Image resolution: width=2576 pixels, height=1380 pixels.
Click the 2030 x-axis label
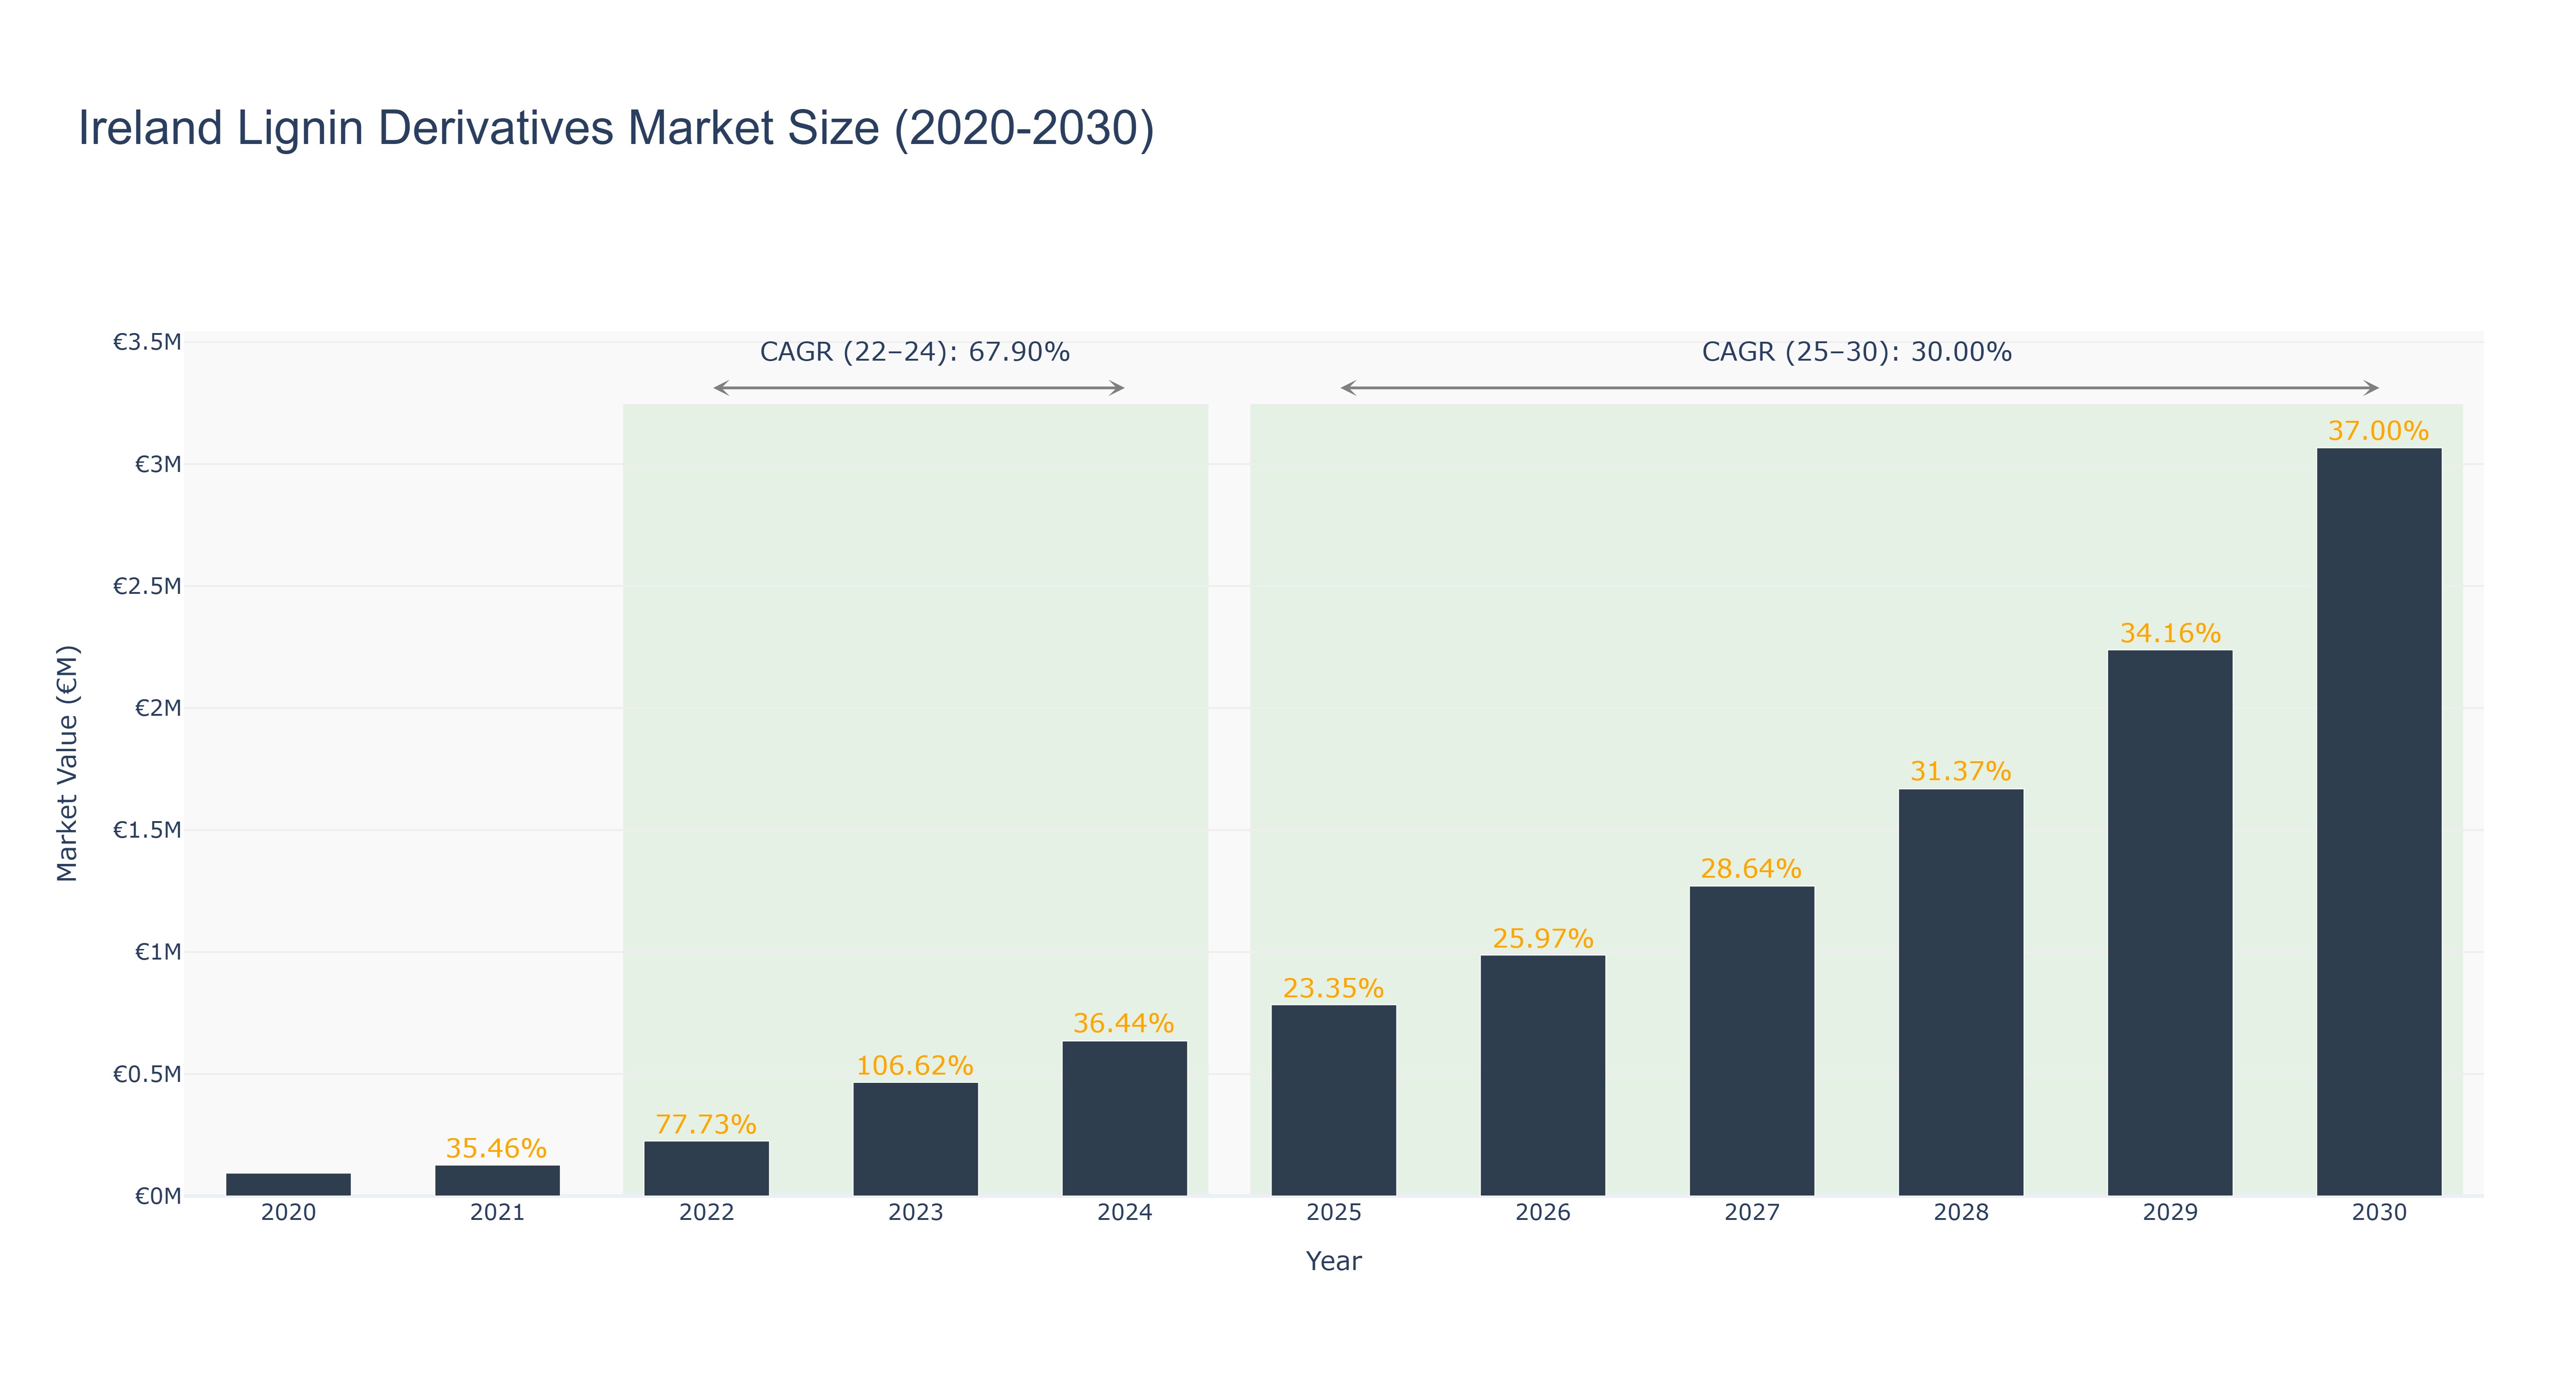2379,1213
